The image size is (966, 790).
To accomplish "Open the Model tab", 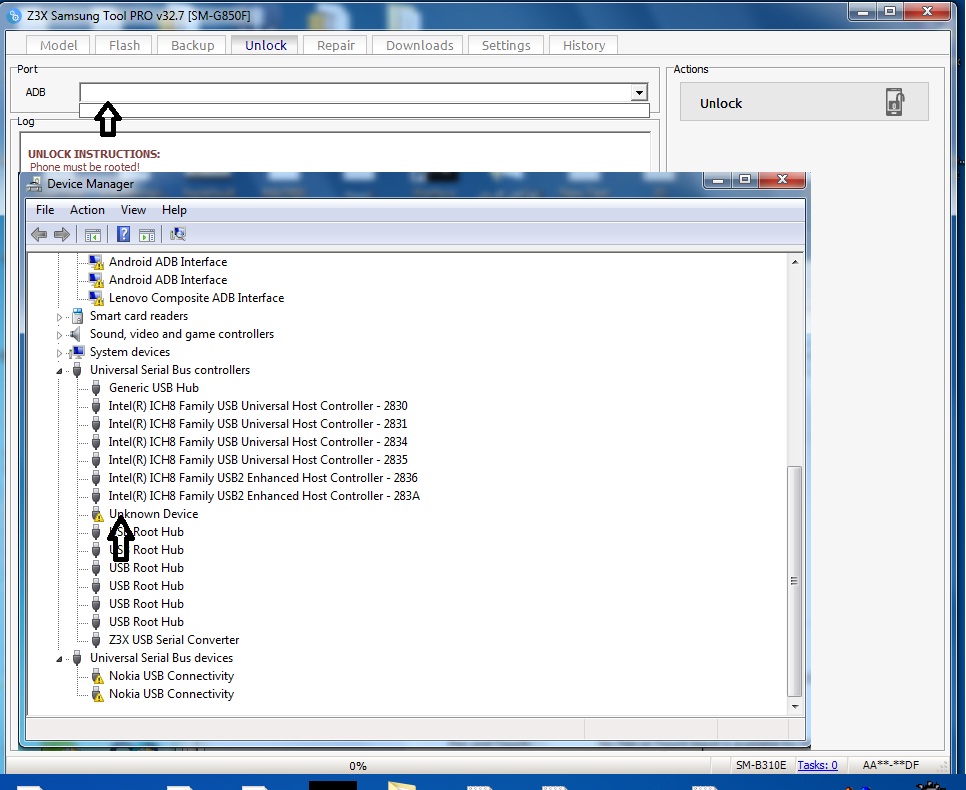I will [59, 45].
